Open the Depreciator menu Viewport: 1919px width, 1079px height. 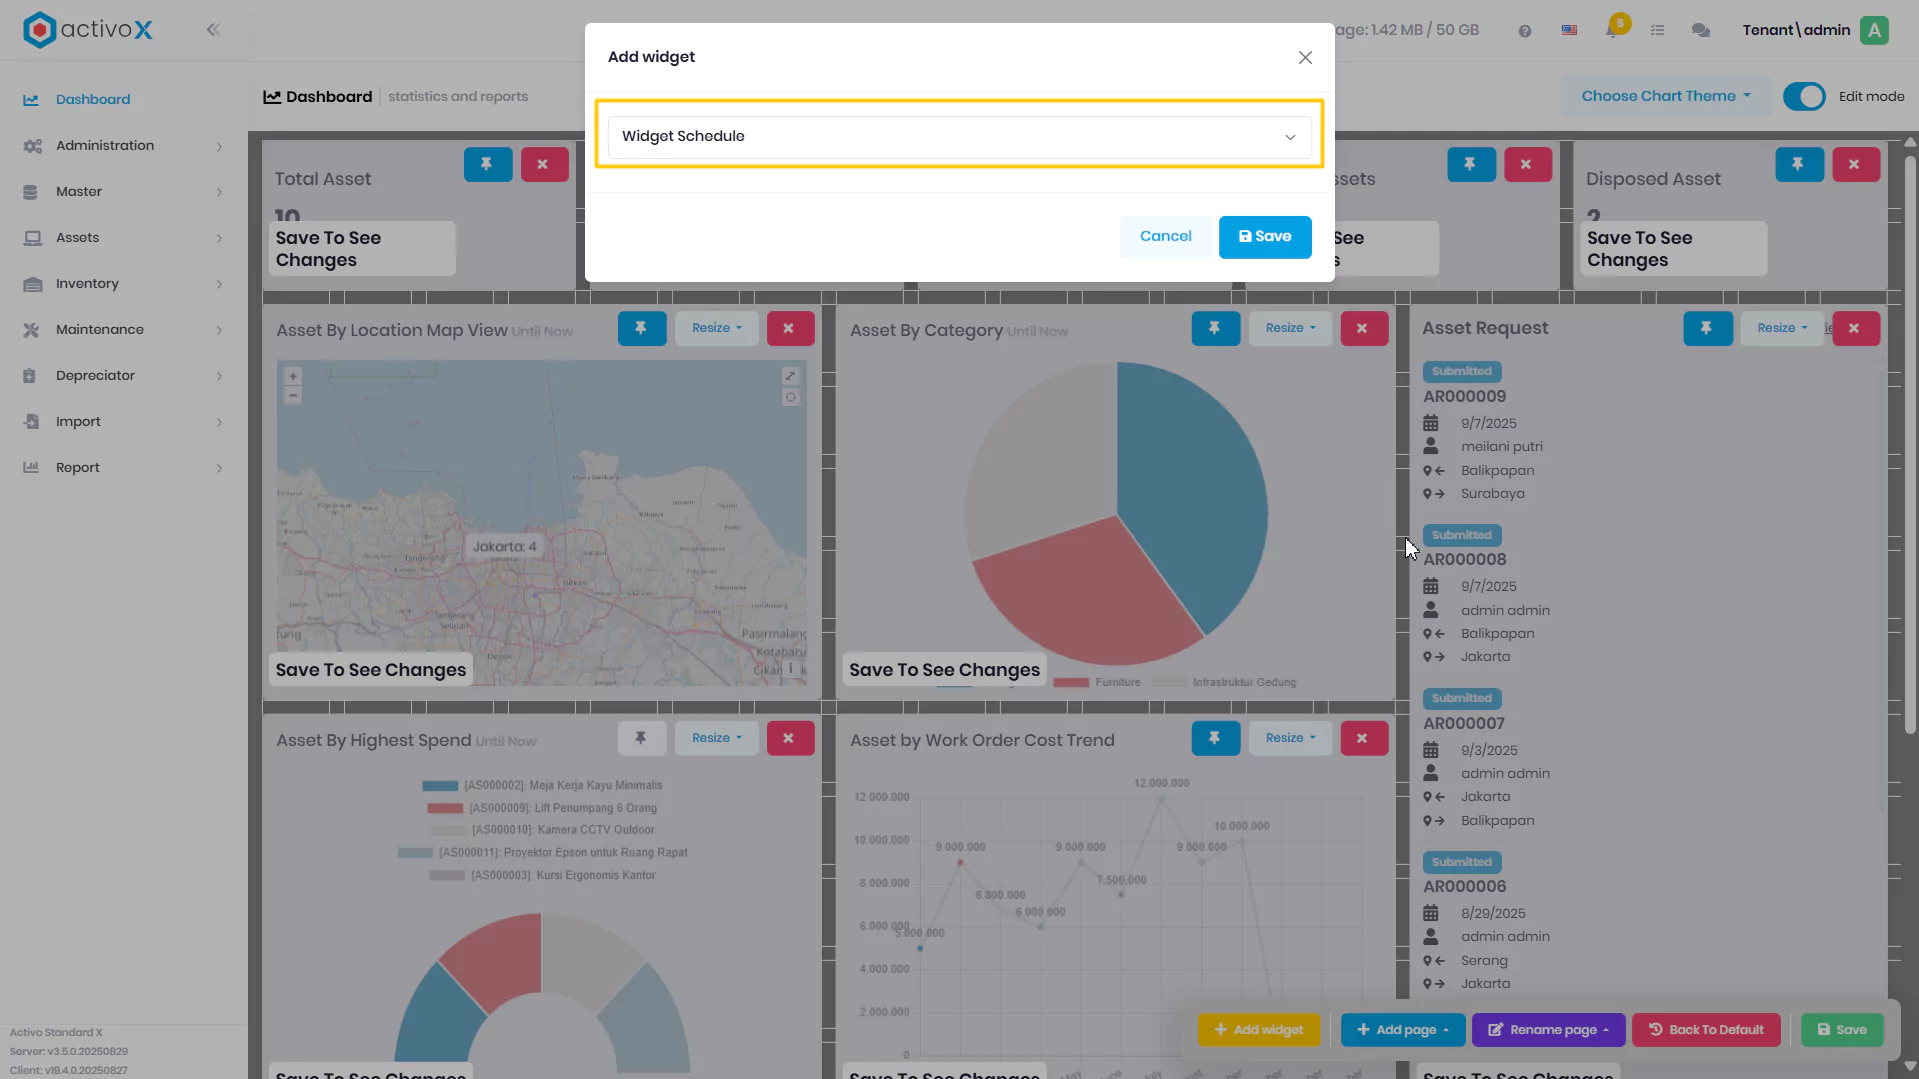[123, 376]
